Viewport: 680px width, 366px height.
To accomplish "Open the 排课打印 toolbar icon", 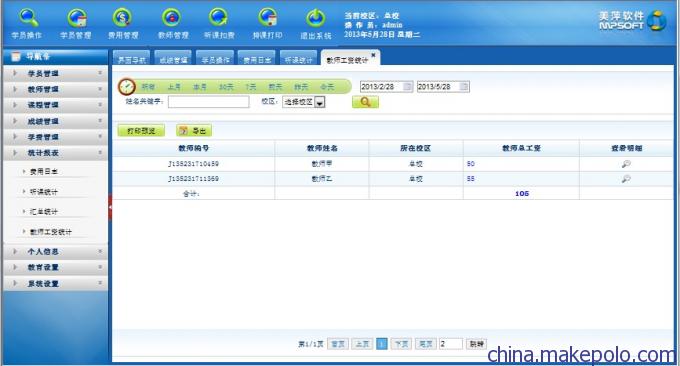I will click(268, 18).
